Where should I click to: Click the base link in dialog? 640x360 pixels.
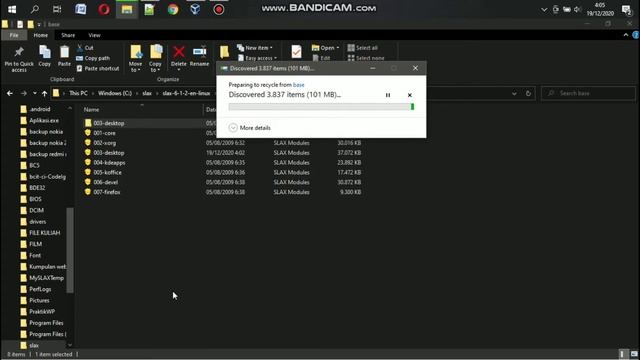pyautogui.click(x=298, y=85)
